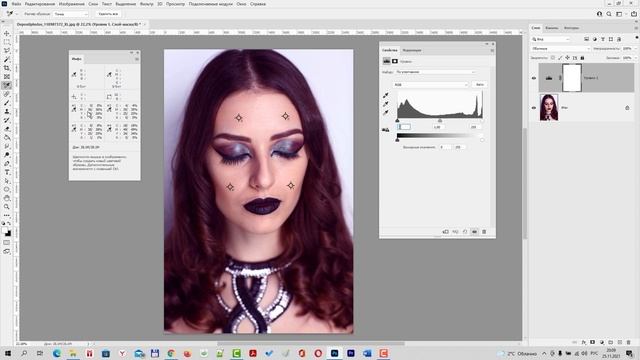
Task: Hide the Уровни 1 adjustment layer
Action: tap(534, 78)
